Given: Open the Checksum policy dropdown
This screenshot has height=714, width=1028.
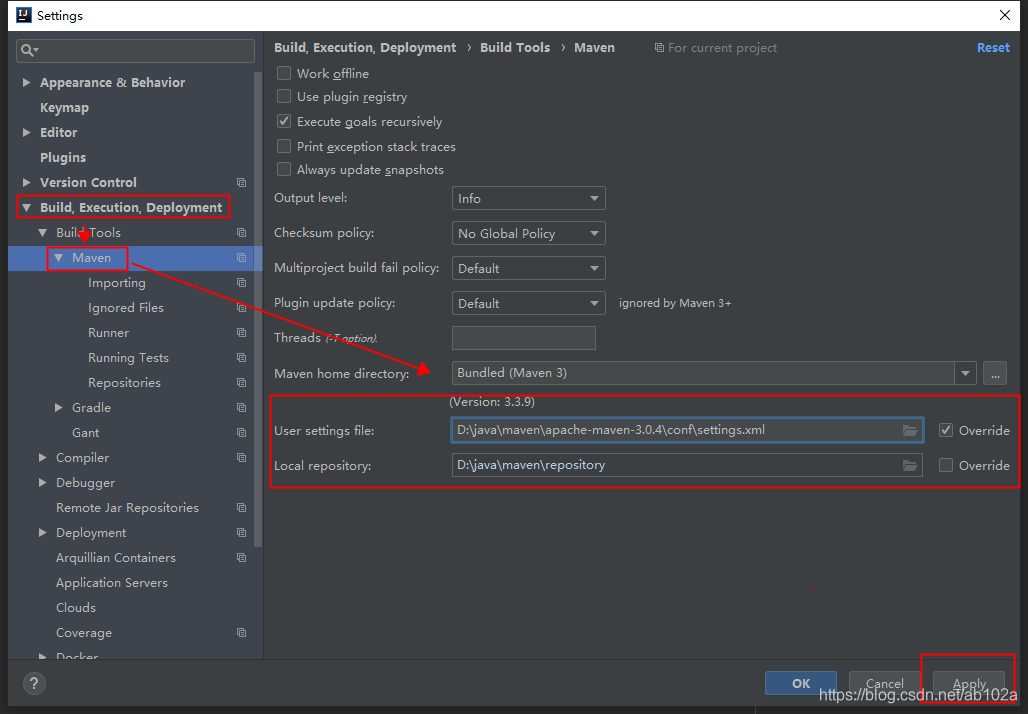Looking at the screenshot, I should (x=528, y=233).
